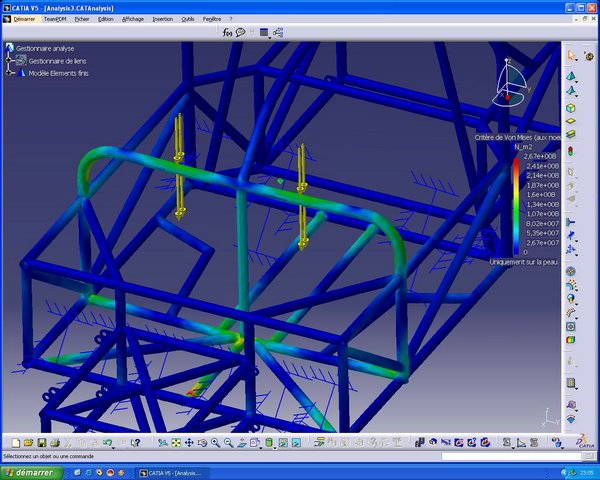Click the clamp restraint icon
The image size is (600, 480).
(571, 222)
